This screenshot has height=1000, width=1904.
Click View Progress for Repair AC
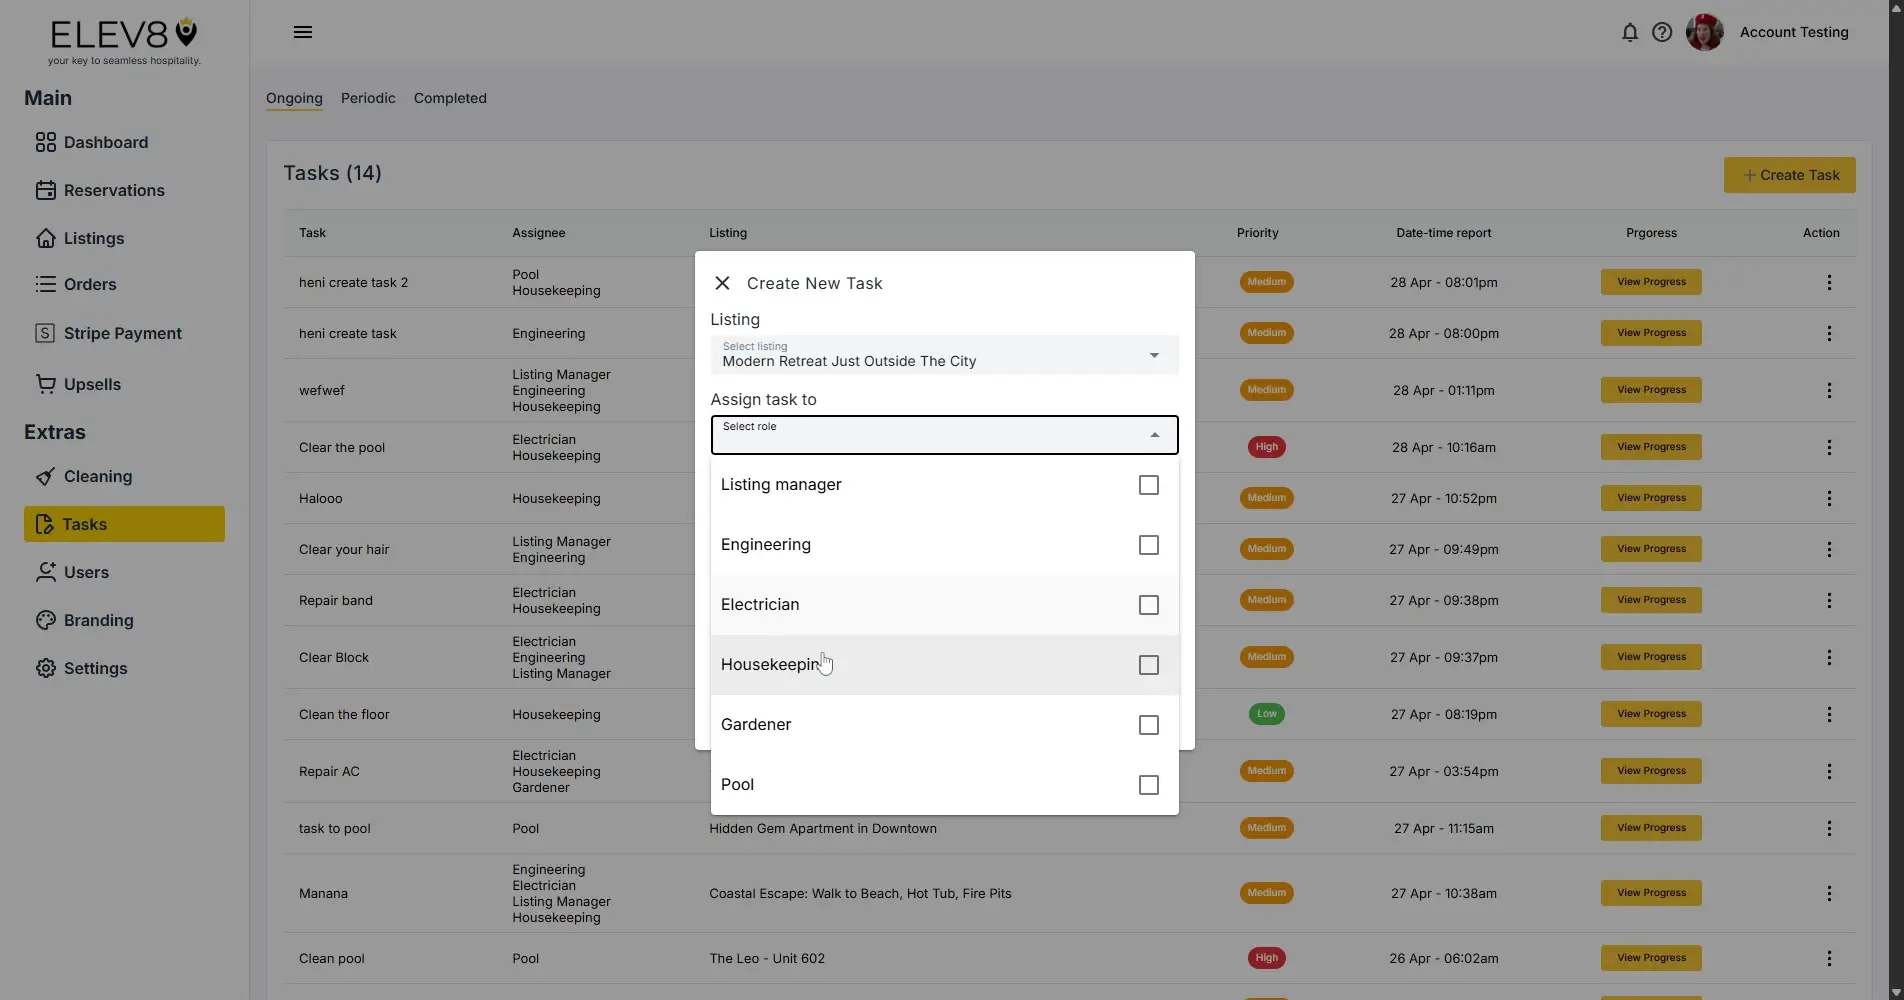(x=1649, y=771)
